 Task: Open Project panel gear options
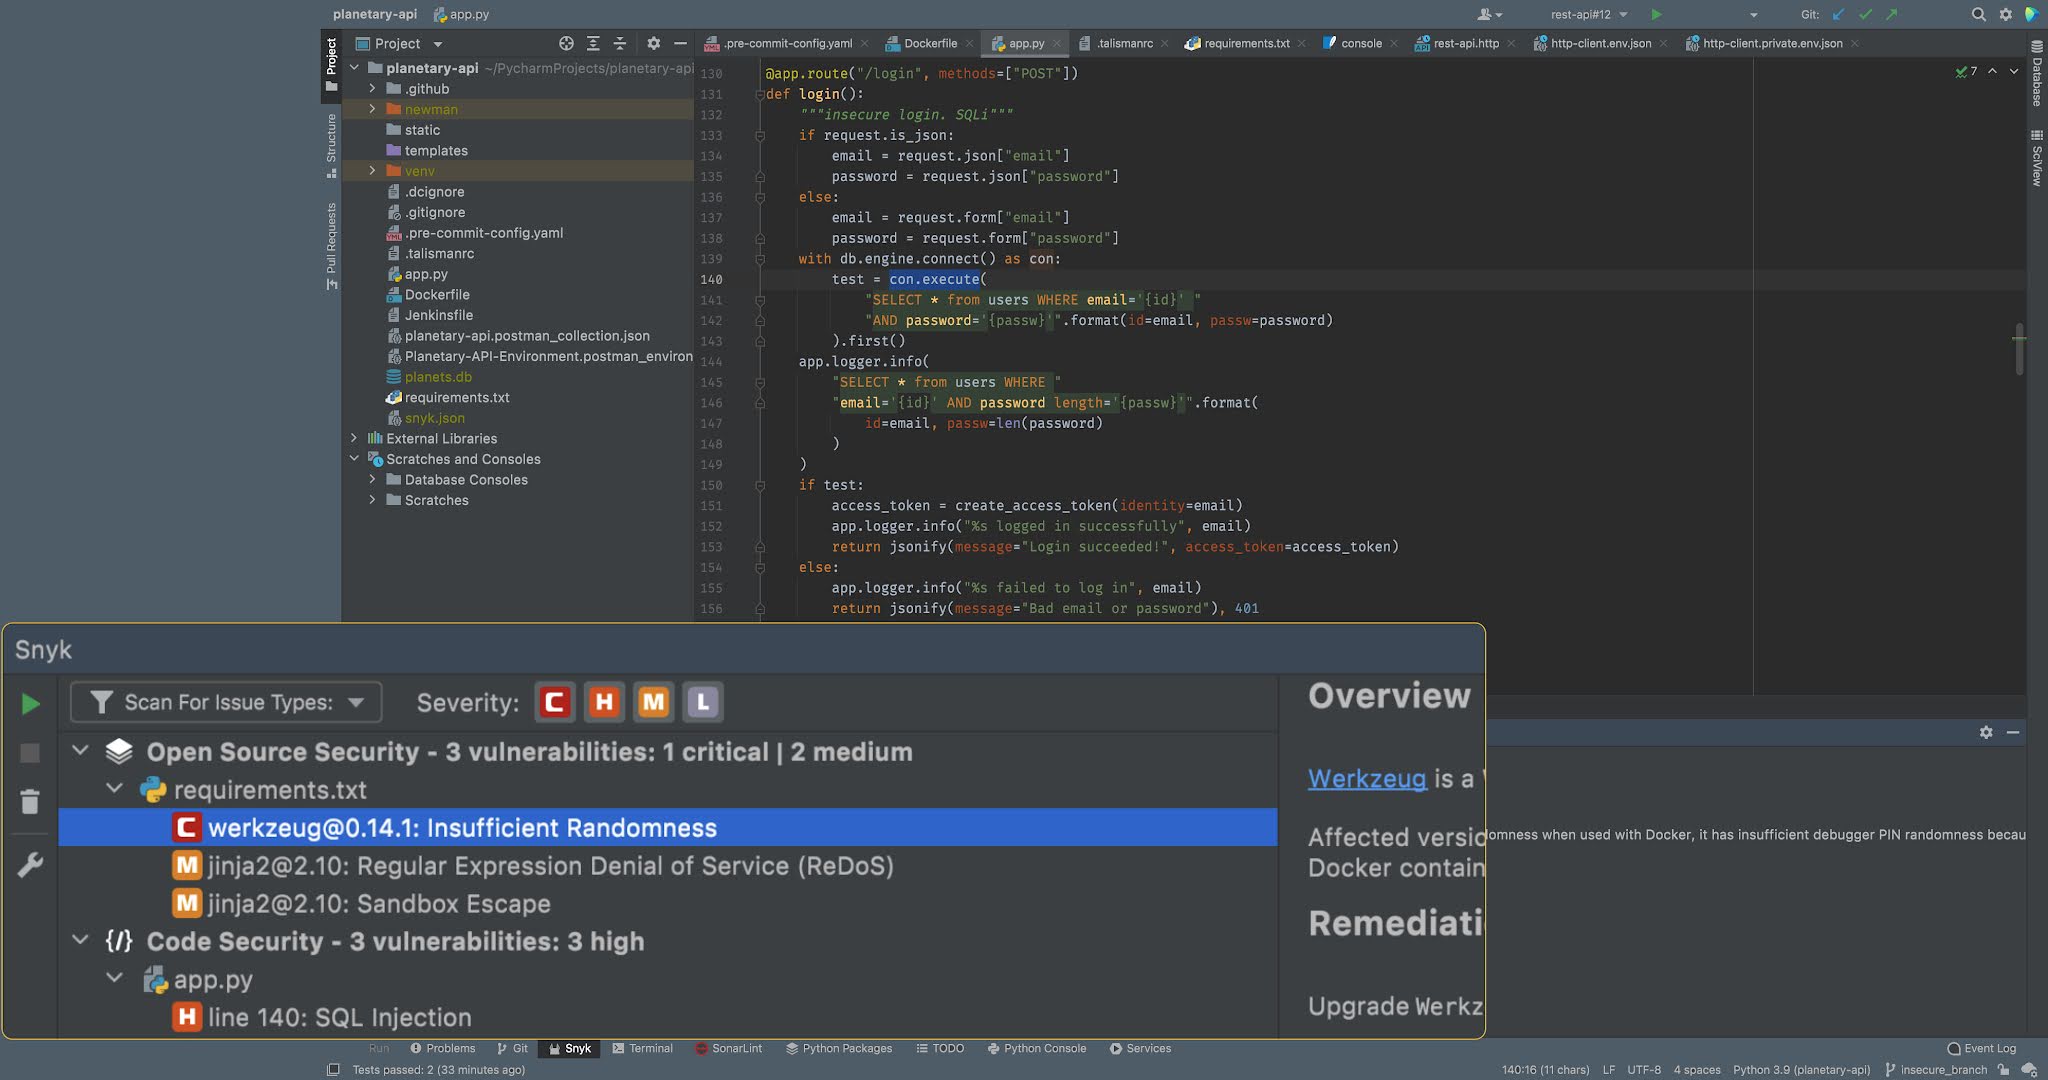[x=653, y=43]
